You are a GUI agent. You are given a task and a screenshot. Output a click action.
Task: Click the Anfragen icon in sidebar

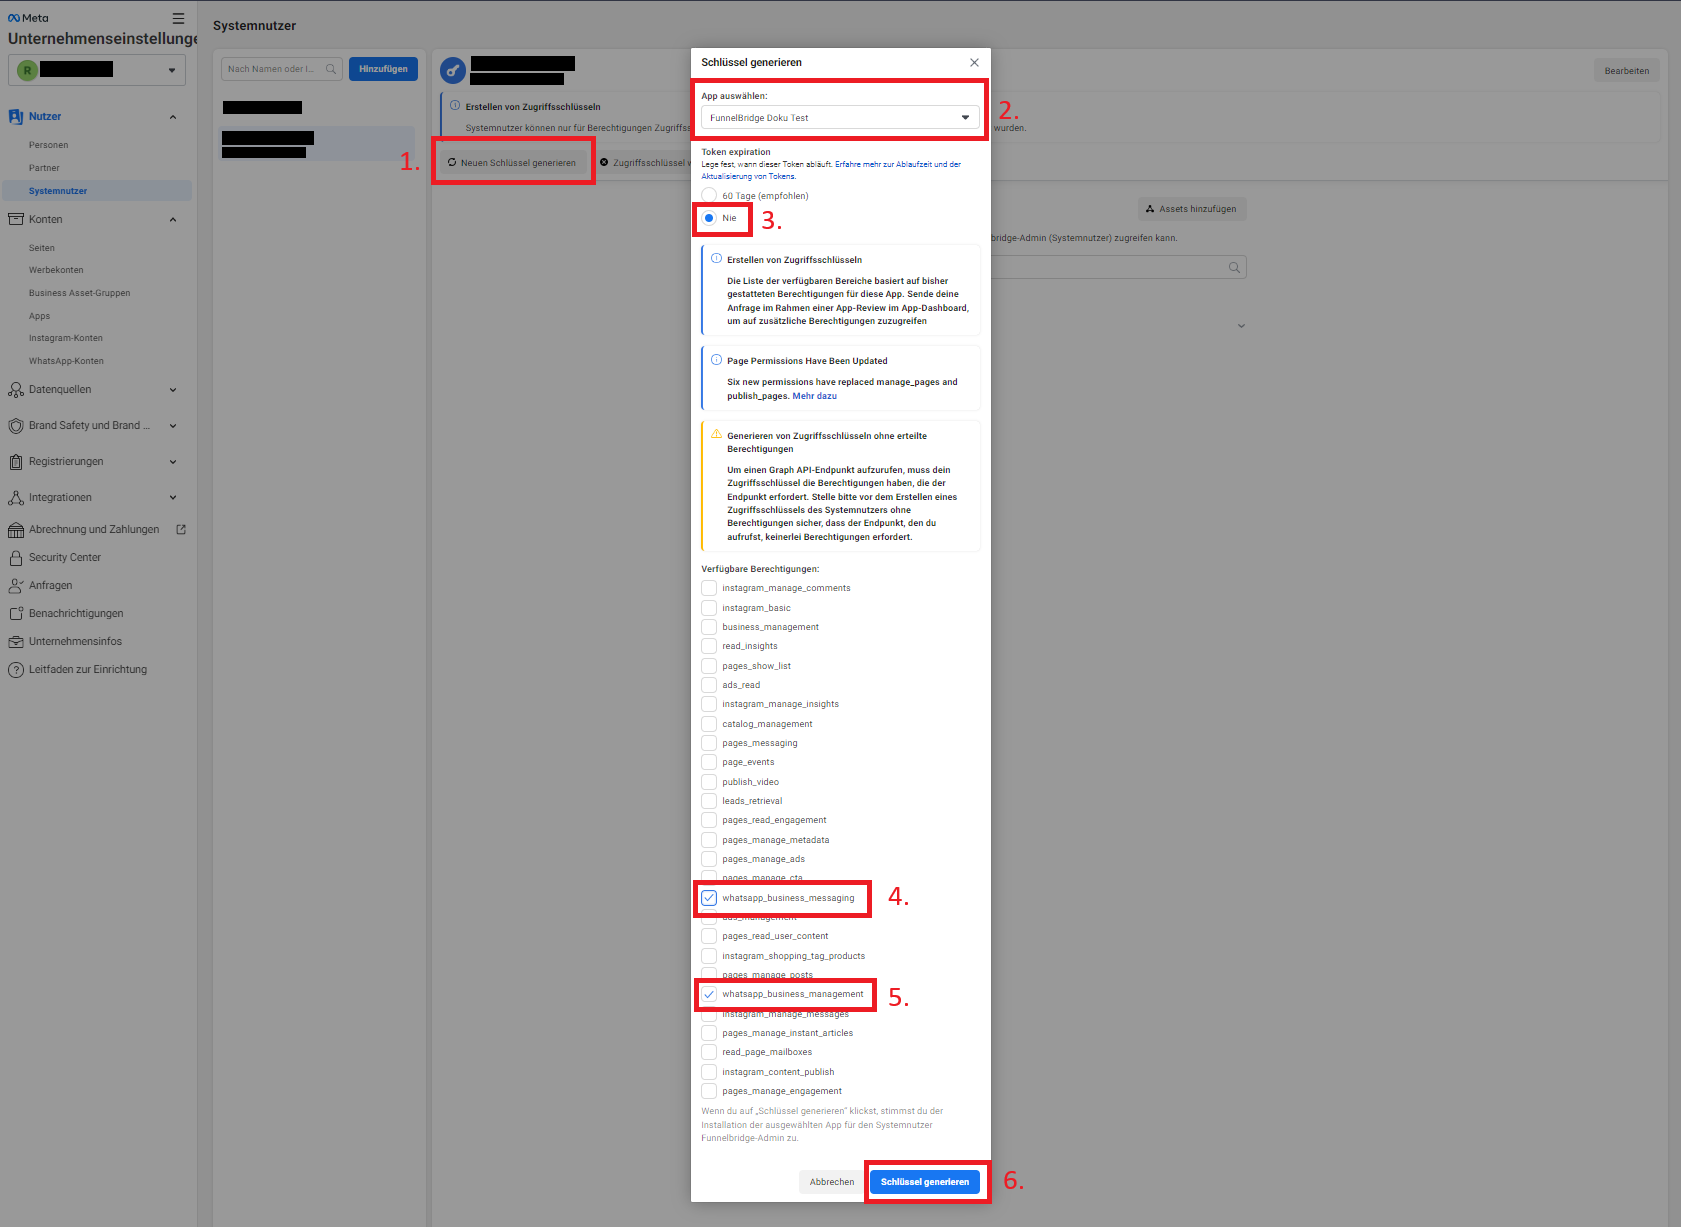[16, 586]
